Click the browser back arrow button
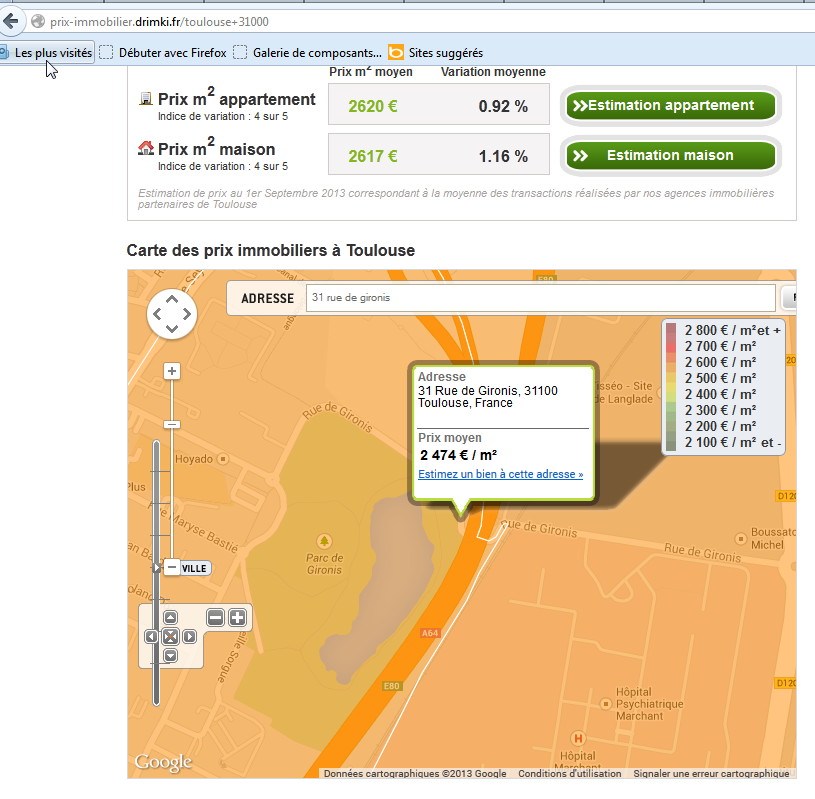 pos(11,21)
